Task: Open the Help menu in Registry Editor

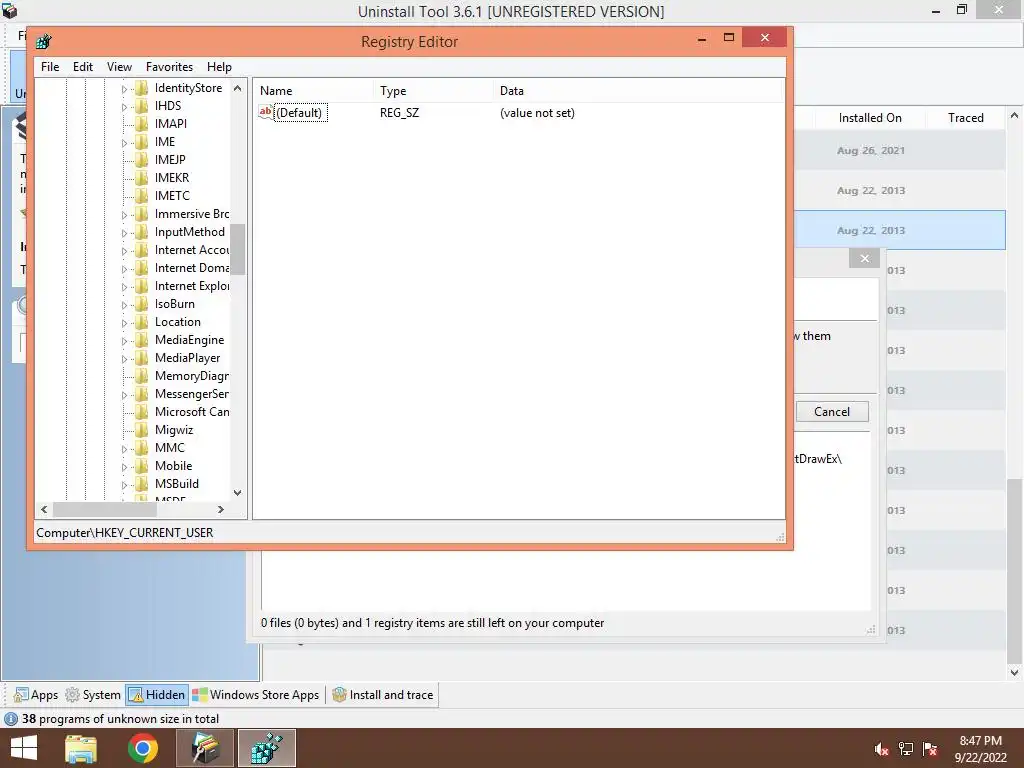Action: coord(219,67)
